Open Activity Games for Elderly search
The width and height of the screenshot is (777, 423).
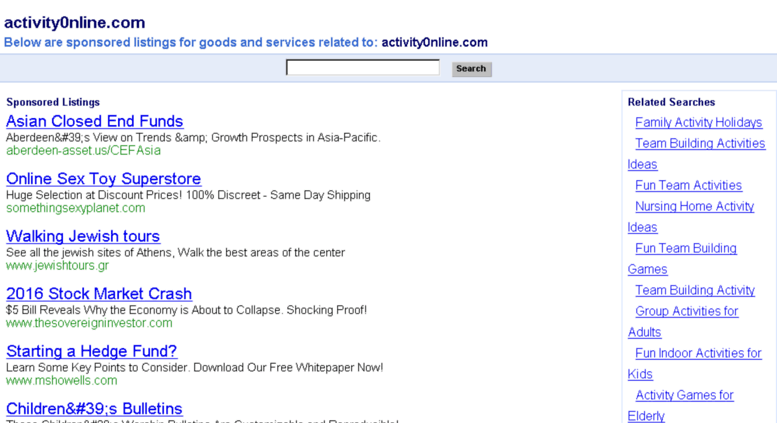684,396
